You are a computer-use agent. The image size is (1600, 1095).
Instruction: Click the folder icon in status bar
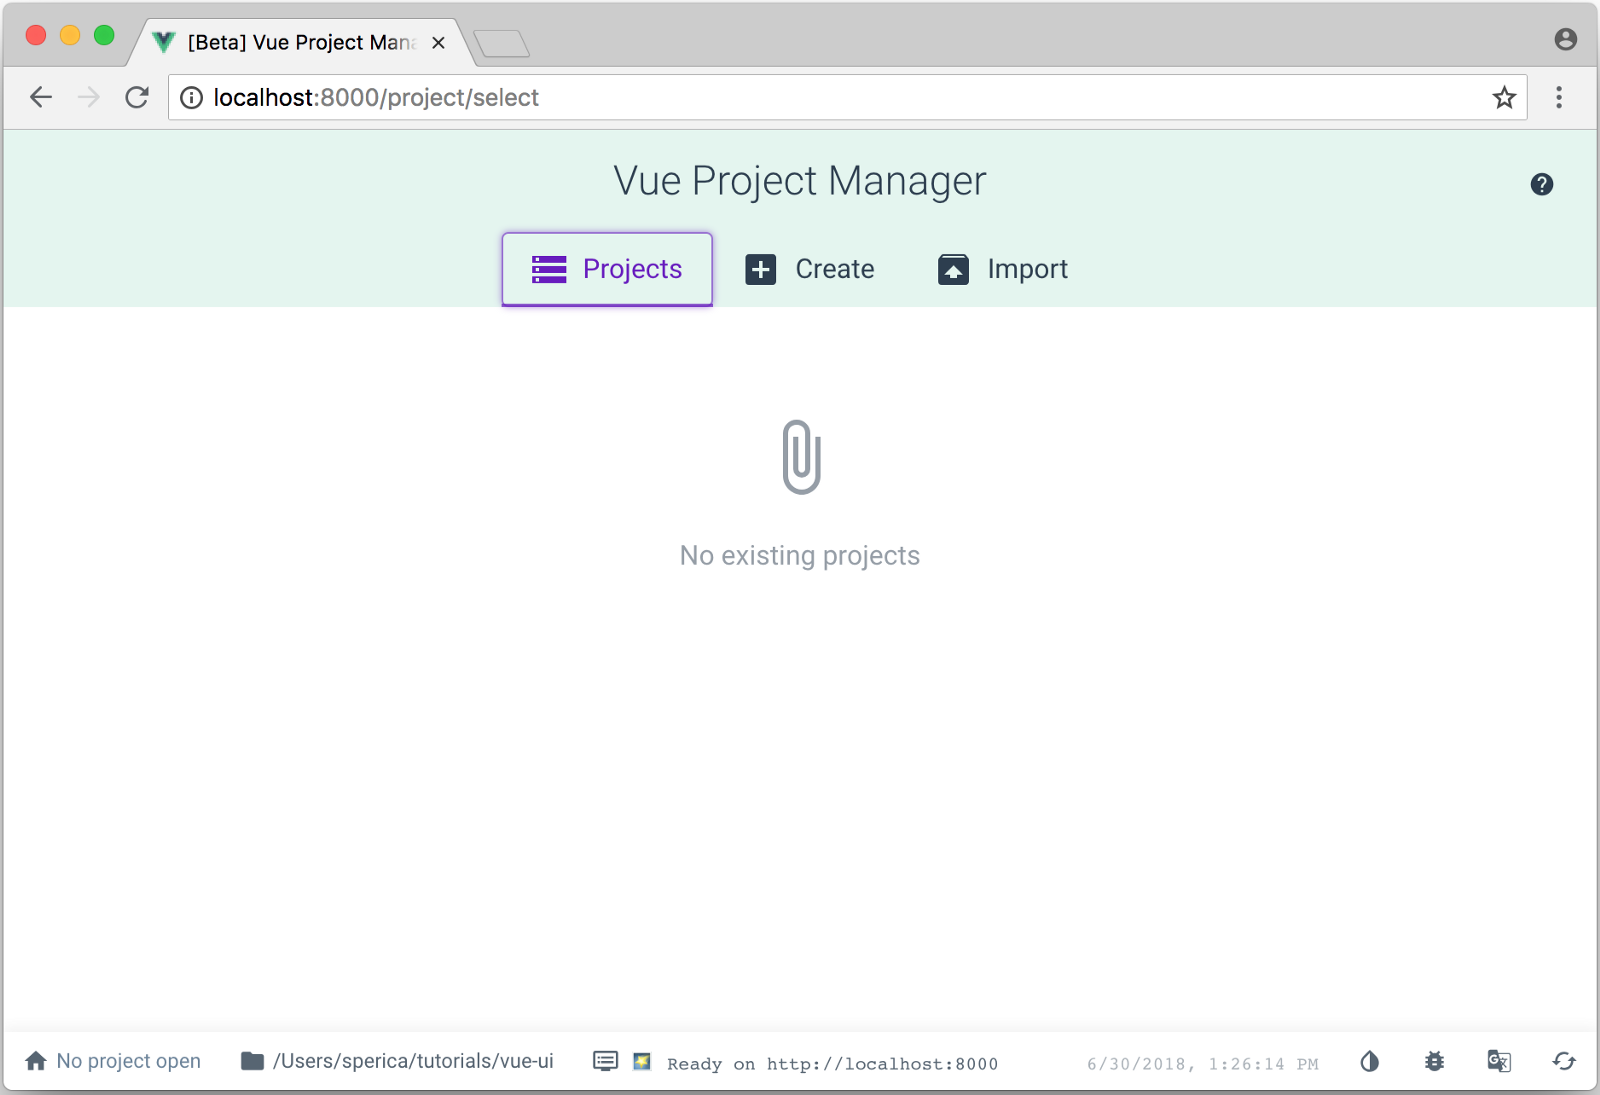(x=252, y=1061)
